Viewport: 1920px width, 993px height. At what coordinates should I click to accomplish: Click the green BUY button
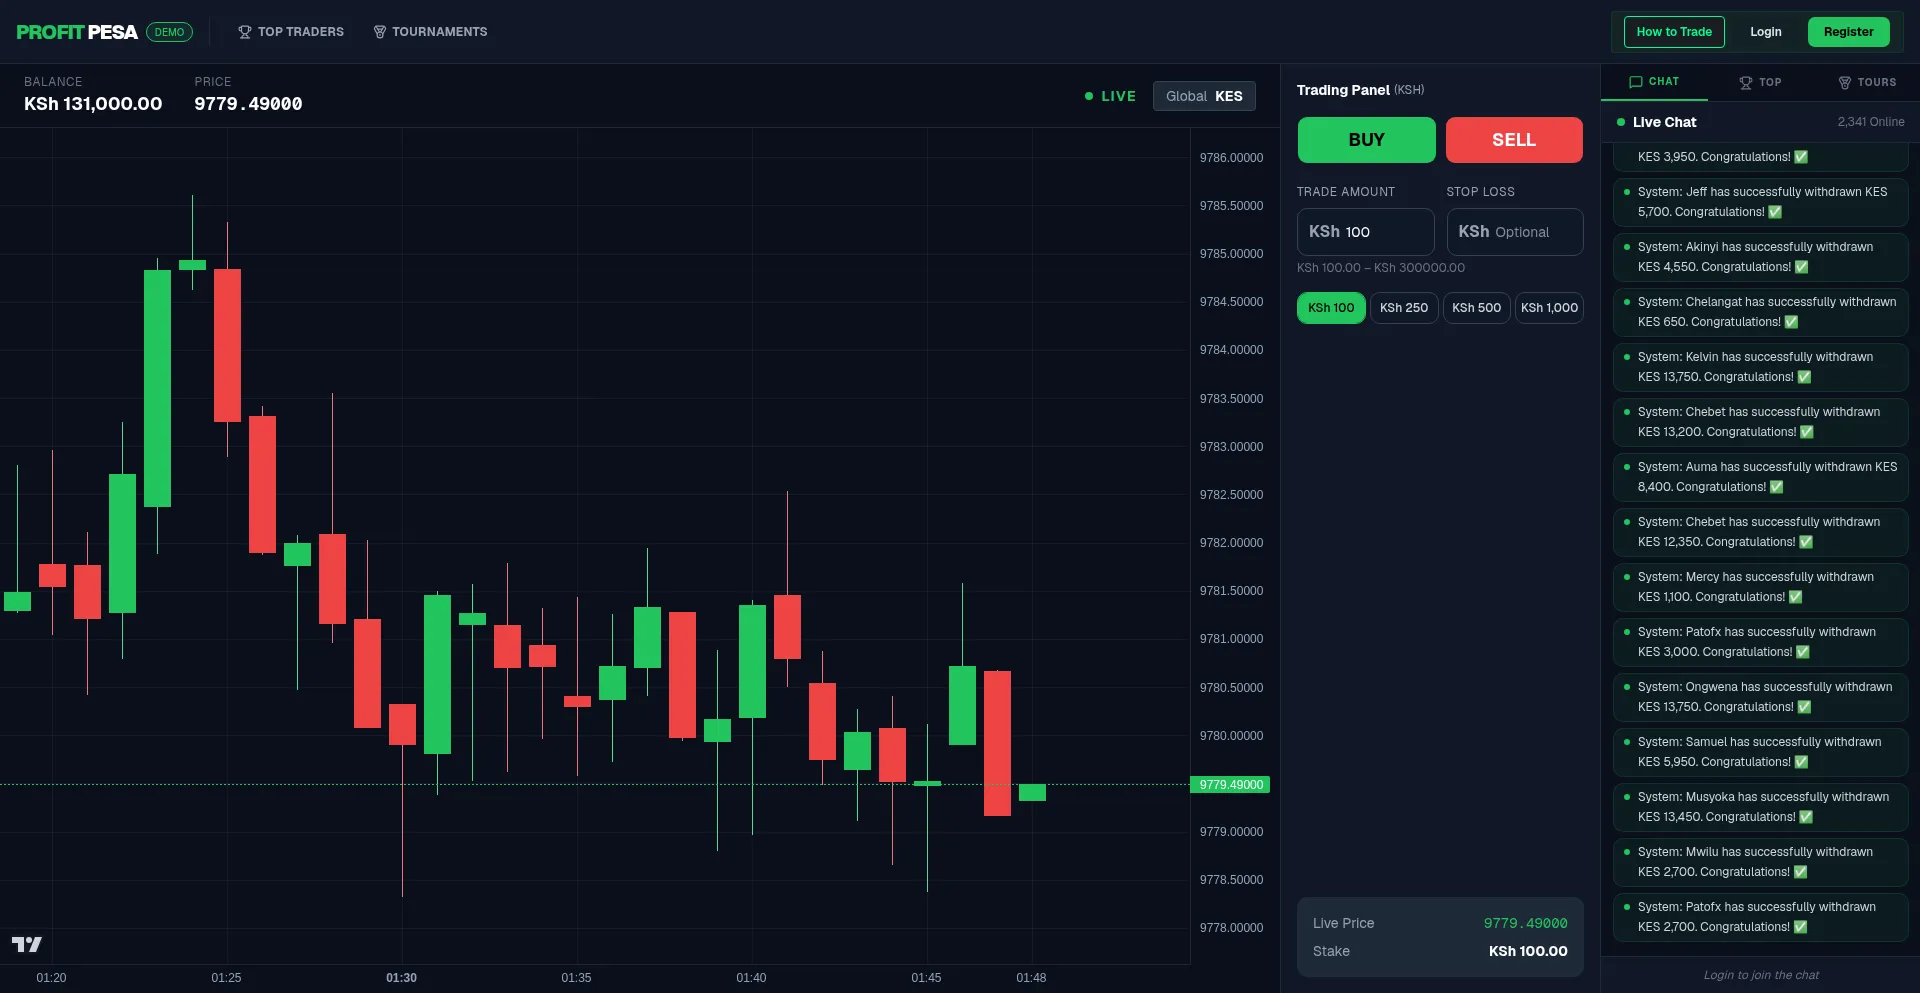click(x=1366, y=140)
